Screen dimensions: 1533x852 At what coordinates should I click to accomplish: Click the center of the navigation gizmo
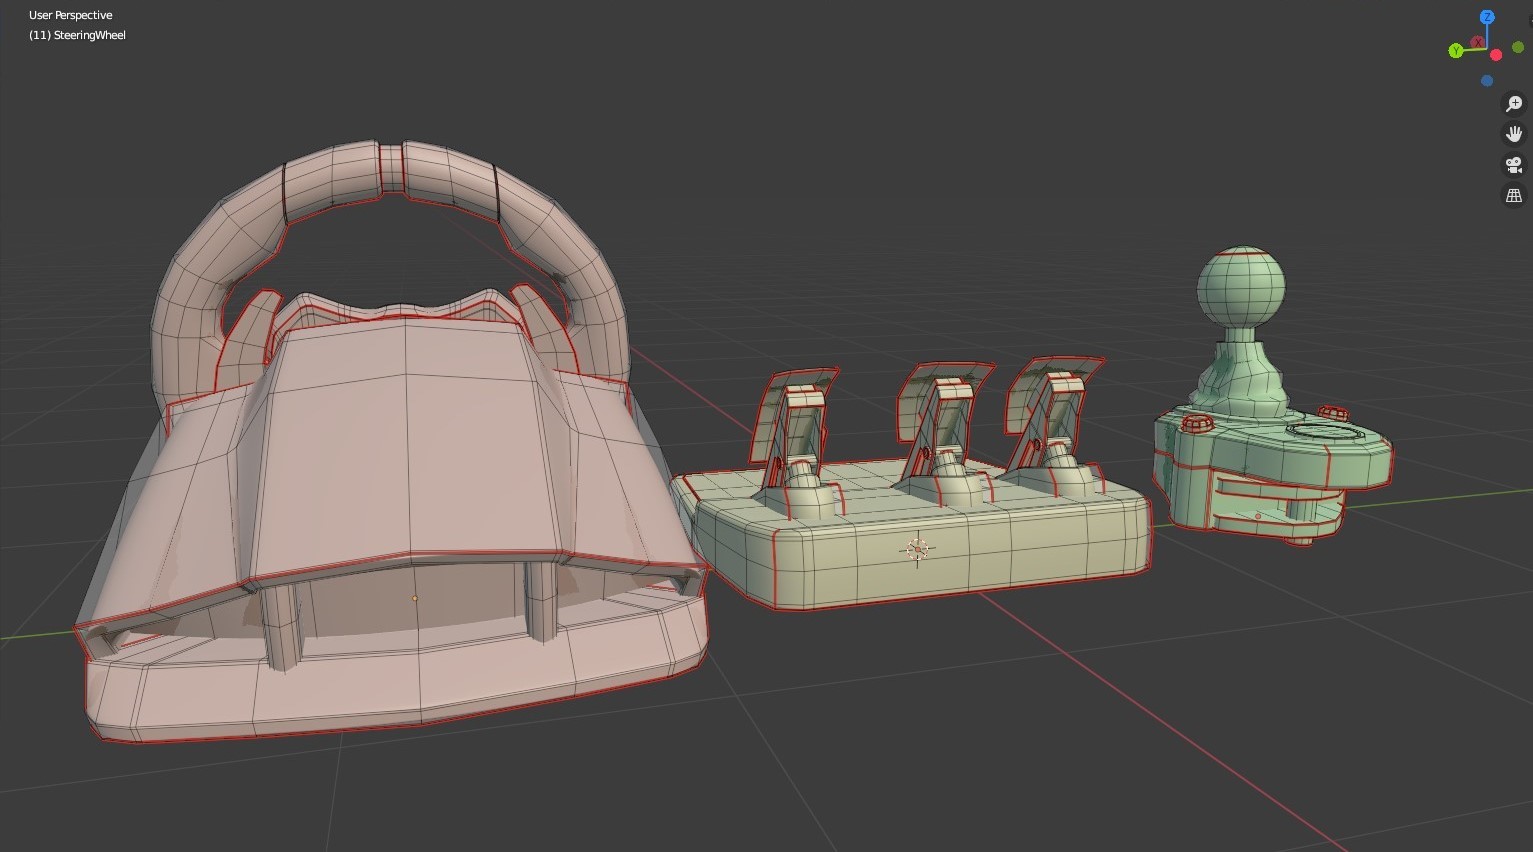click(x=1487, y=49)
